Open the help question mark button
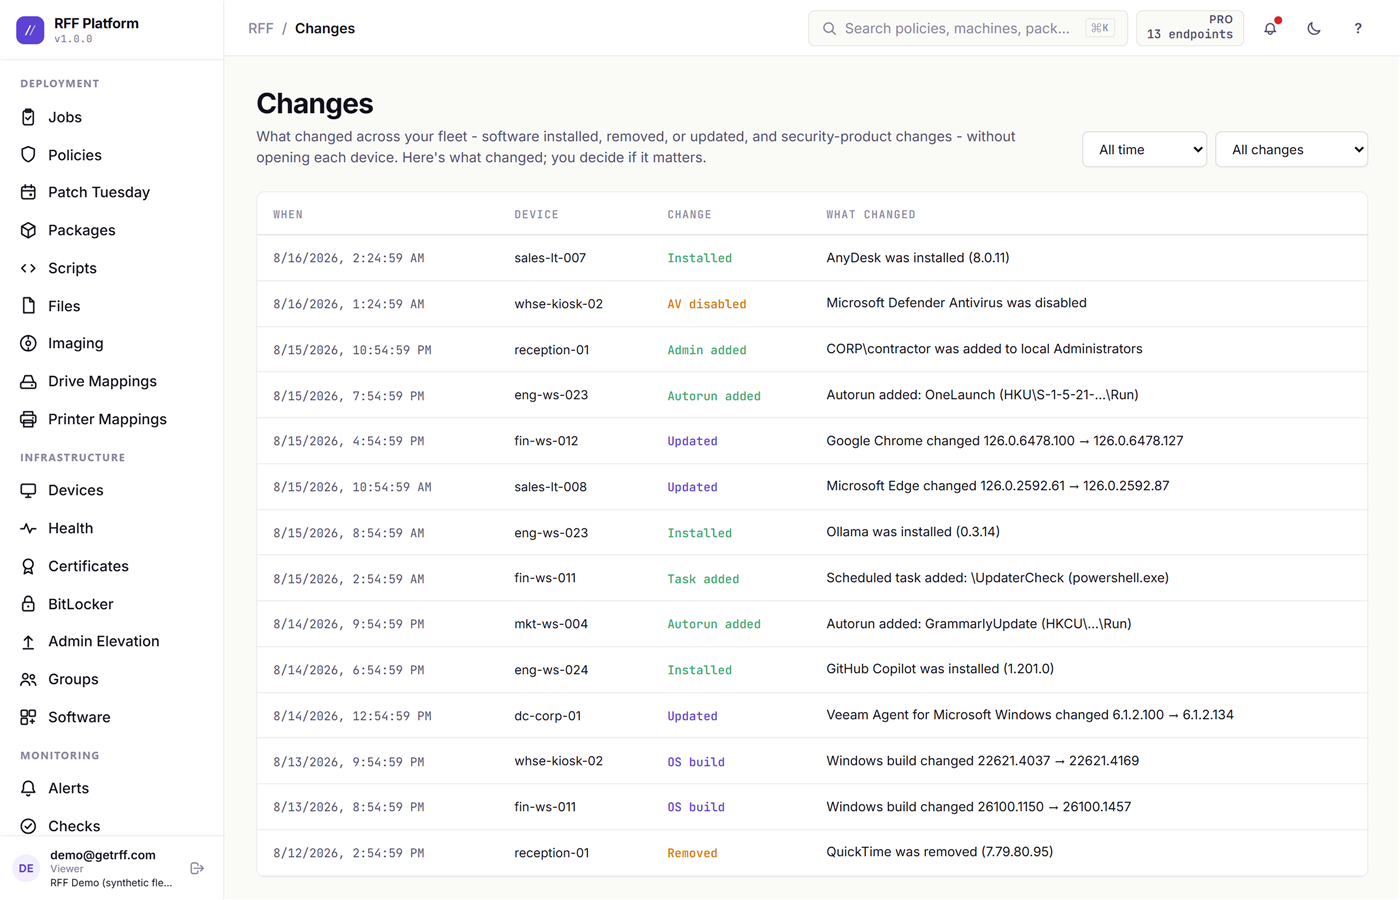The height and width of the screenshot is (900, 1400). pyautogui.click(x=1357, y=28)
